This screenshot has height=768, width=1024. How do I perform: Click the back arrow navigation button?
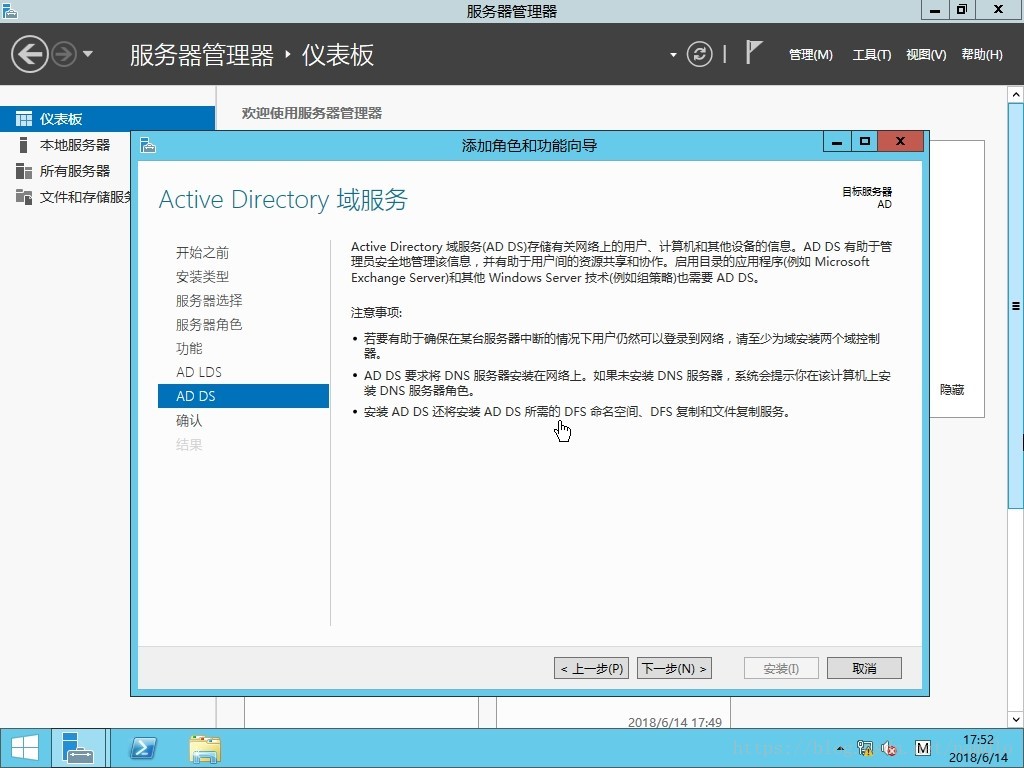coord(30,54)
